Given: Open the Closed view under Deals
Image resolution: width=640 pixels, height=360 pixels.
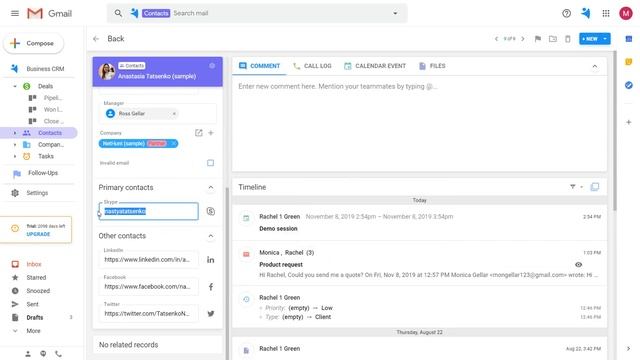Looking at the screenshot, I should (53, 121).
